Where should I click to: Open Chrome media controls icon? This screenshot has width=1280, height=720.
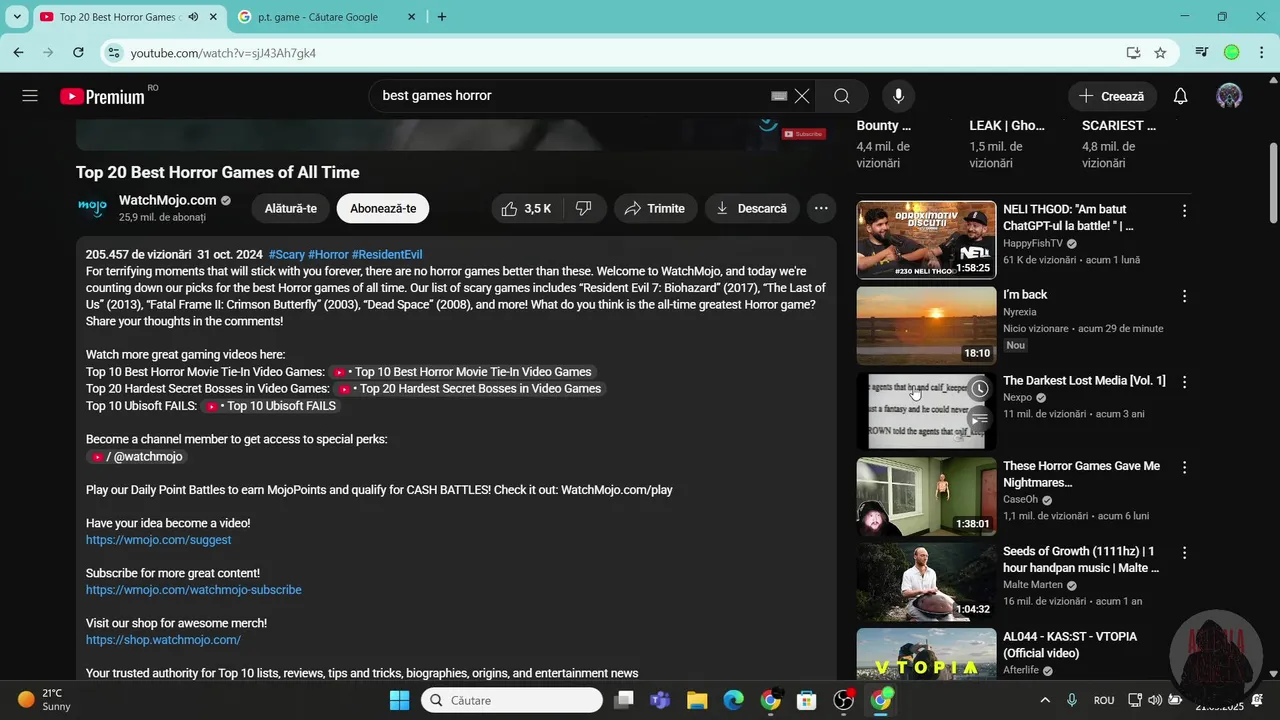(1202, 53)
